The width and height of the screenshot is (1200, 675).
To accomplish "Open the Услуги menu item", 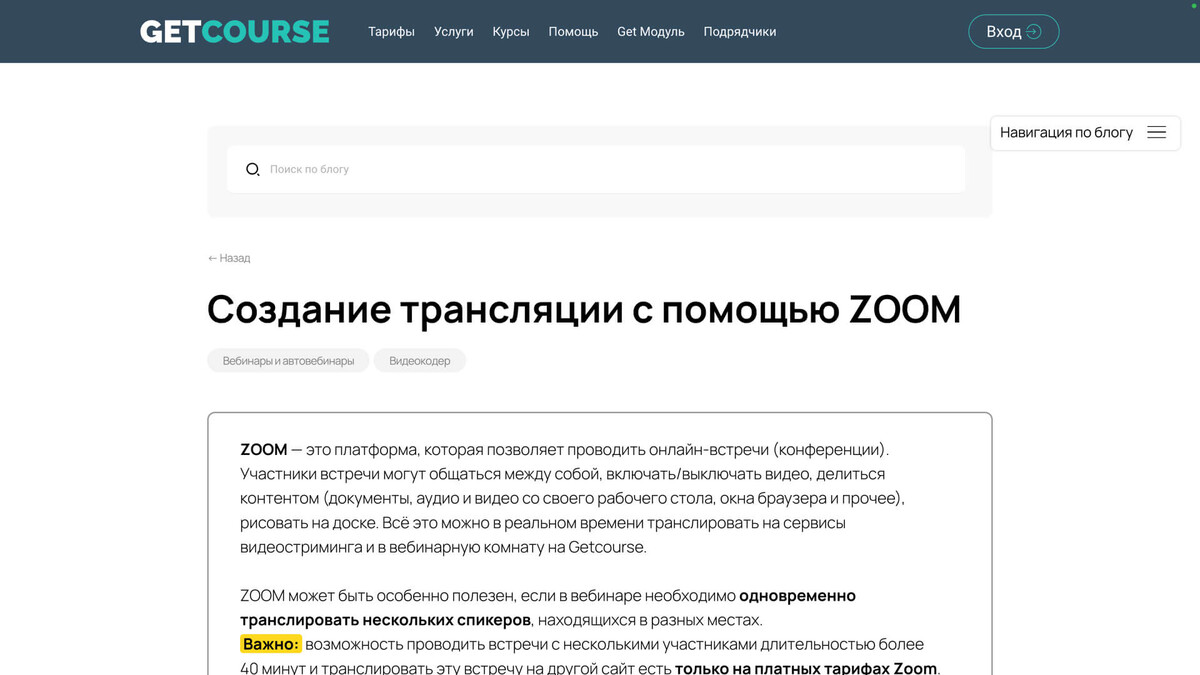I will pyautogui.click(x=454, y=32).
